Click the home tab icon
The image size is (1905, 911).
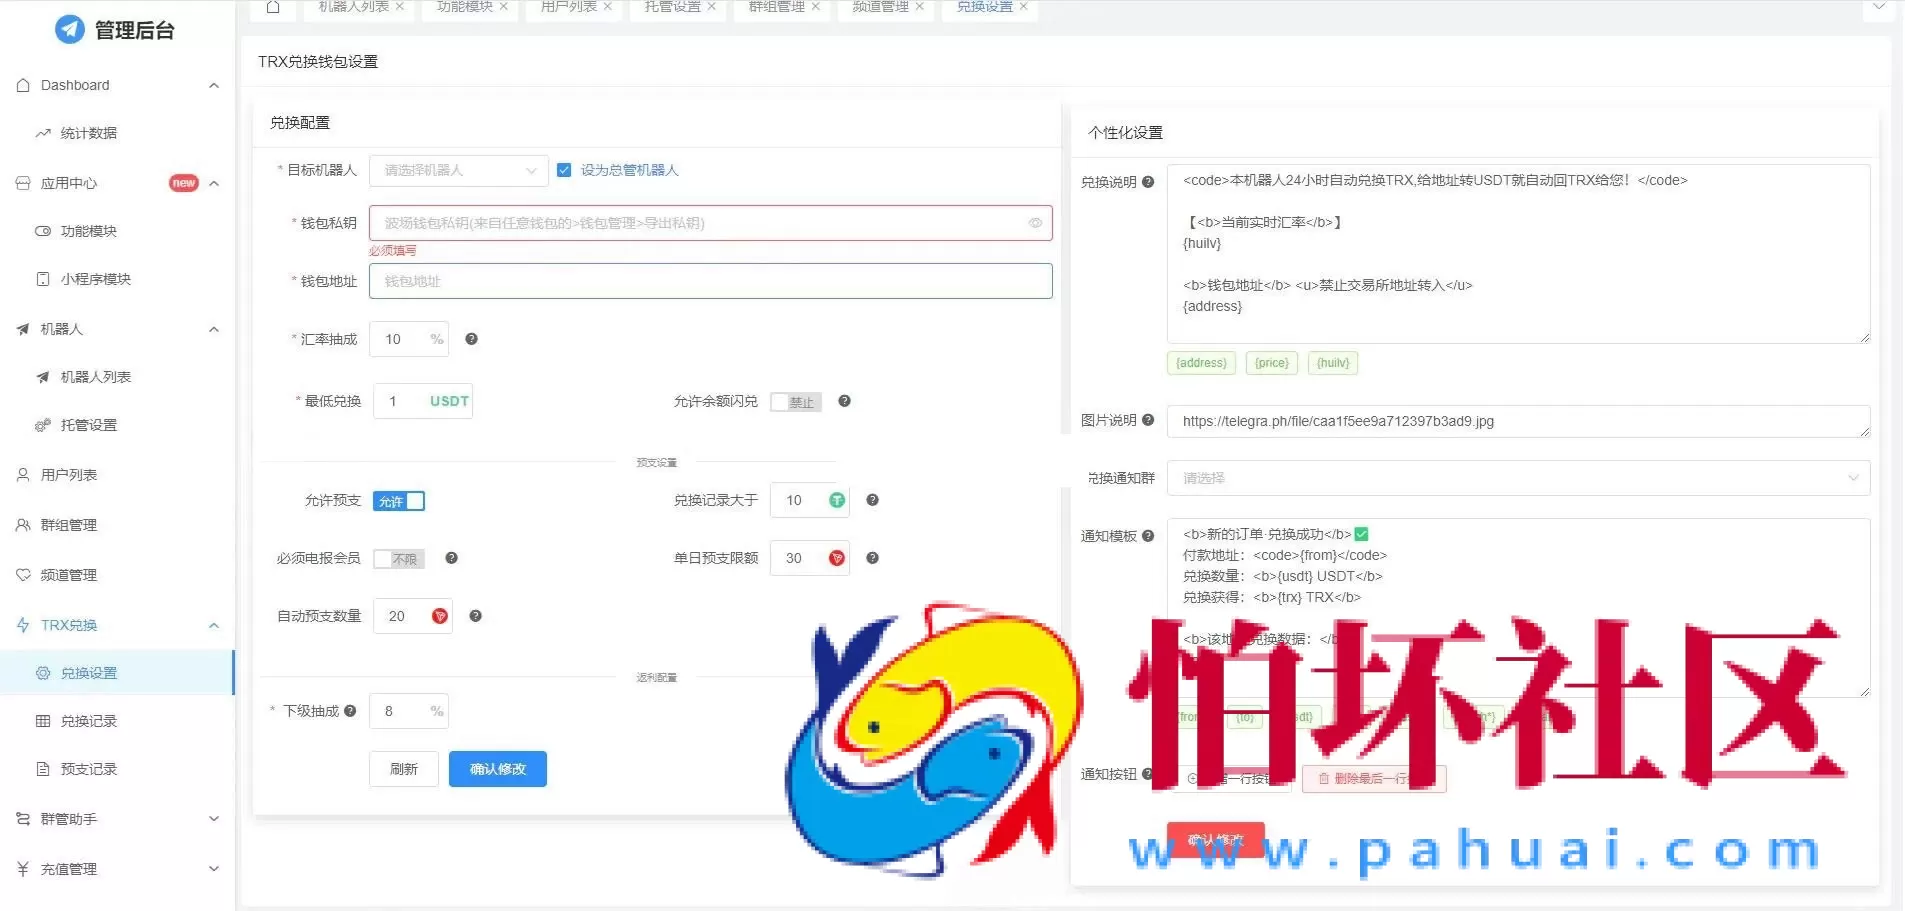pyautogui.click(x=273, y=6)
